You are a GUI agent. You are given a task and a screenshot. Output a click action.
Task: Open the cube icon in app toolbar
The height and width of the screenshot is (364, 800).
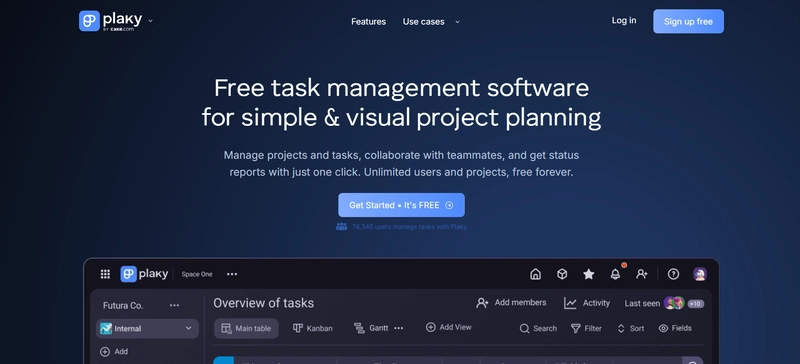tap(562, 274)
